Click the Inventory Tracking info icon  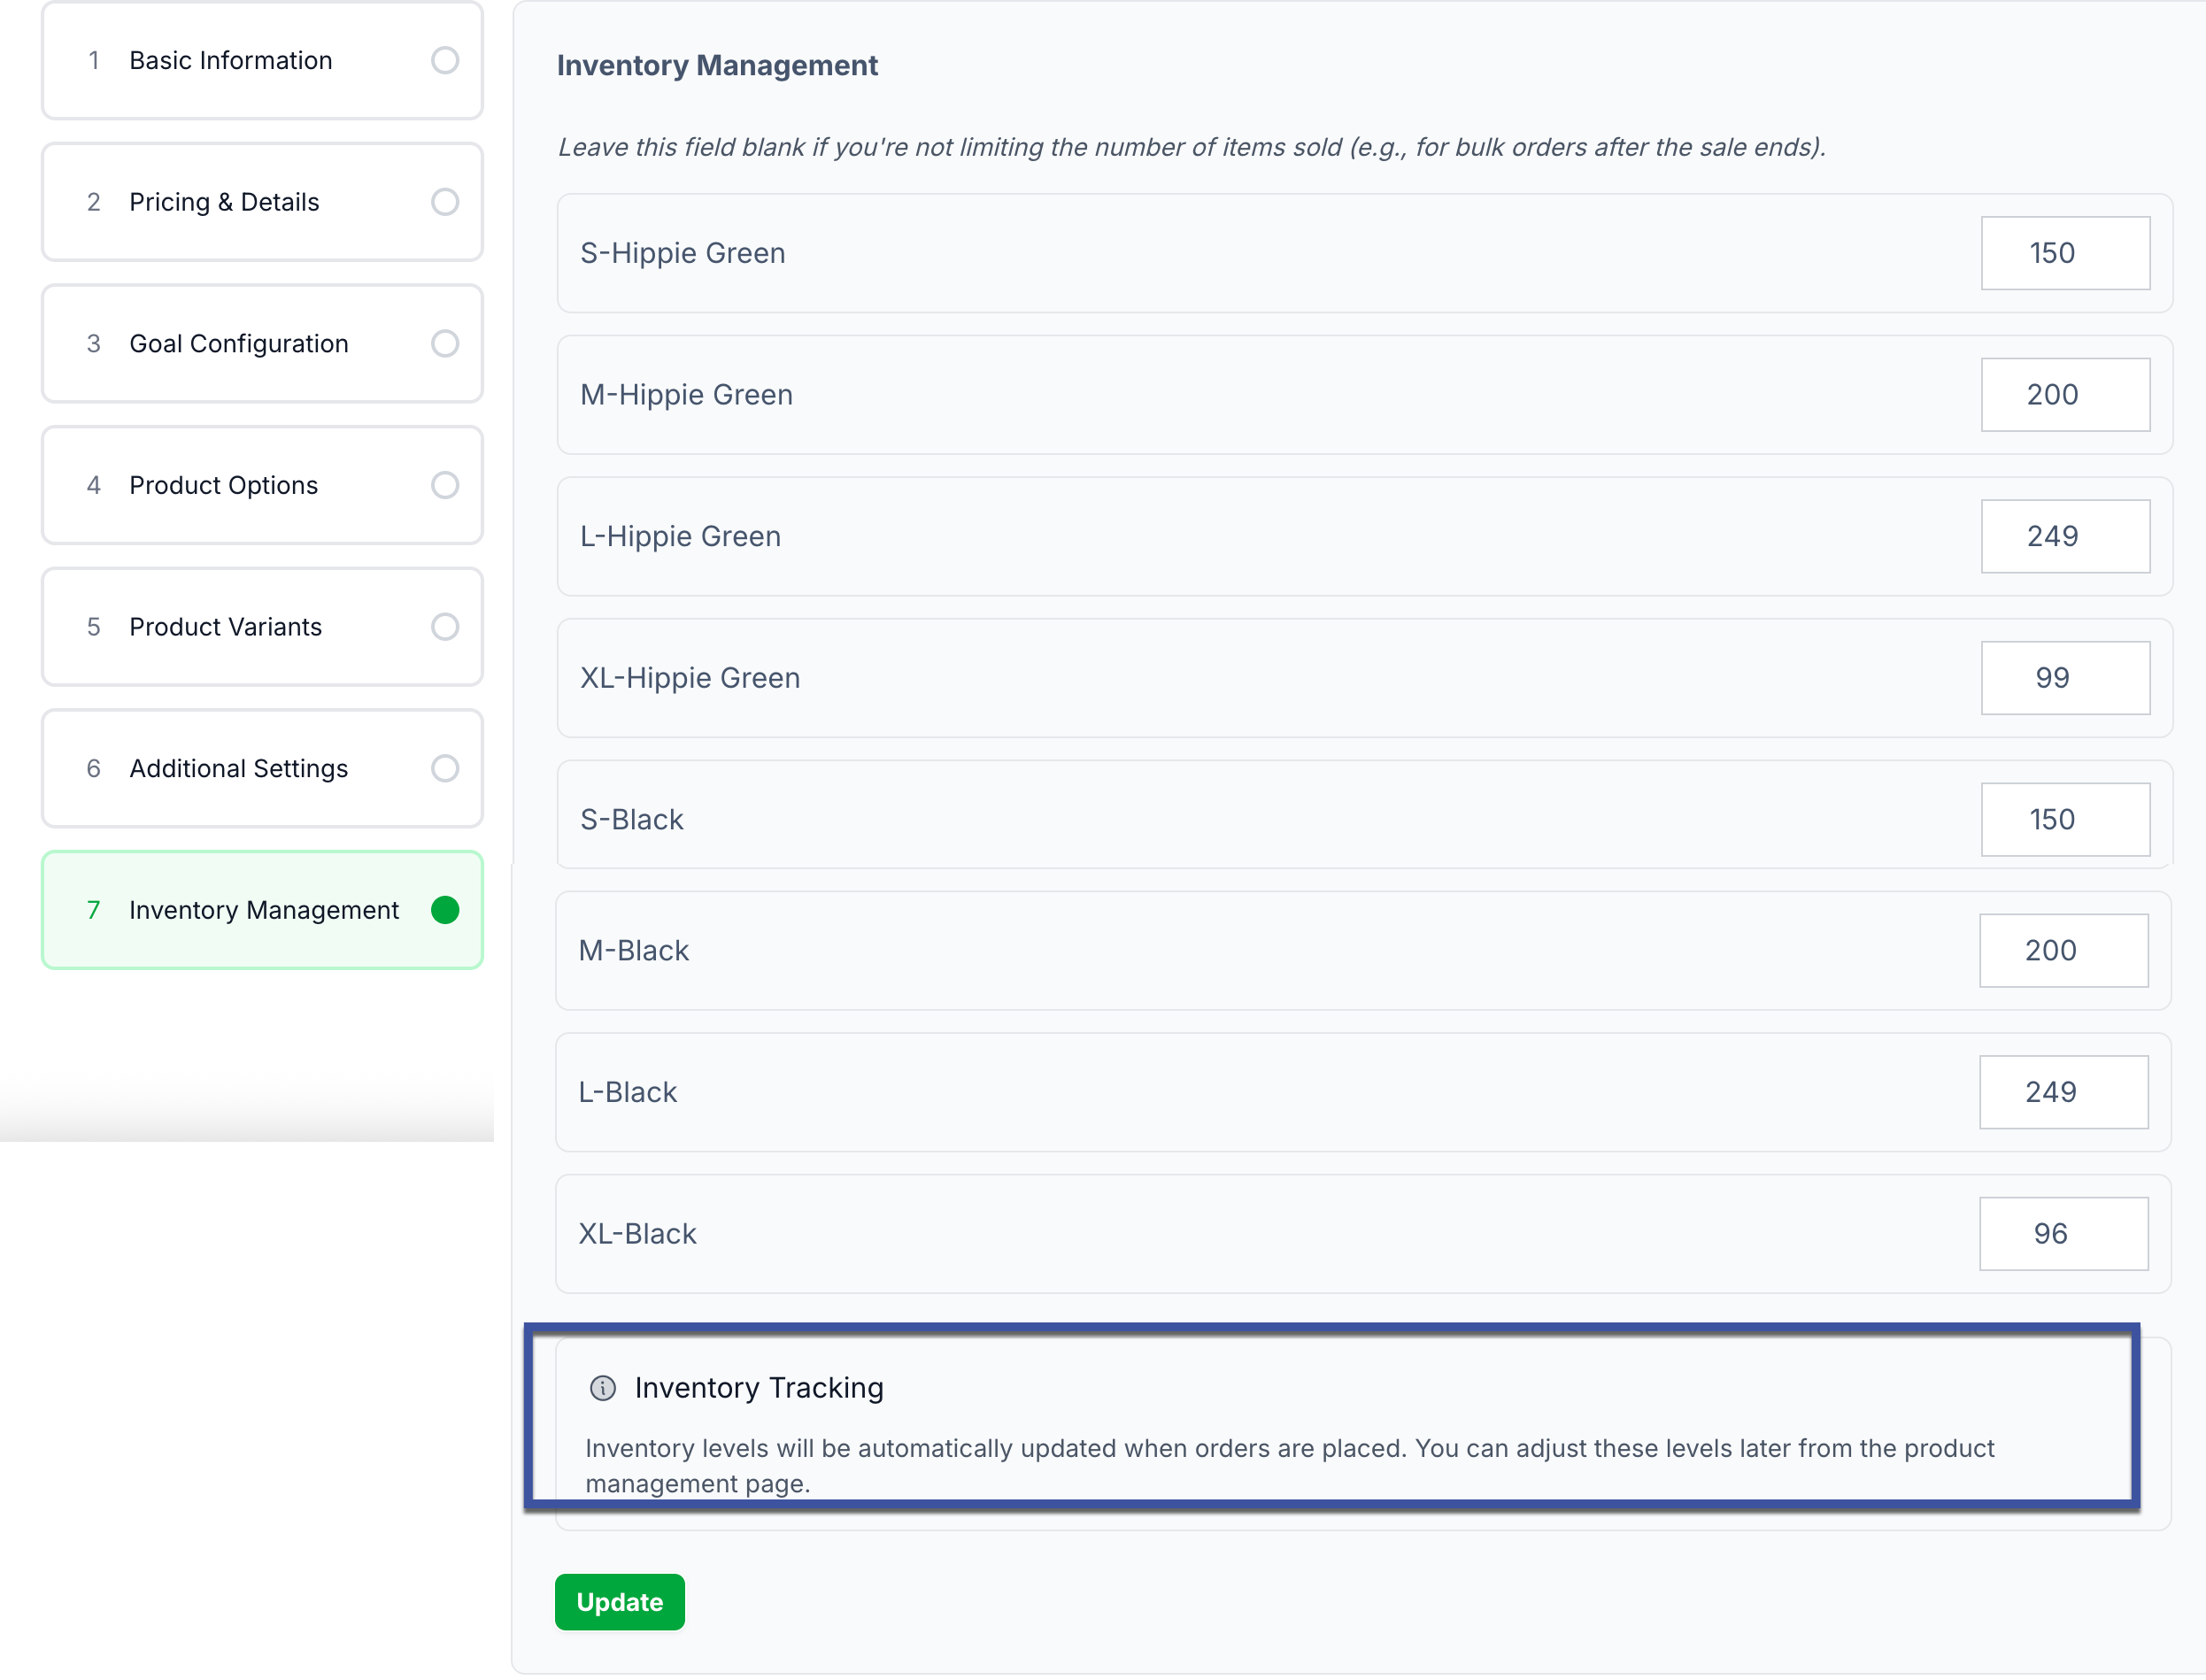[x=602, y=1388]
